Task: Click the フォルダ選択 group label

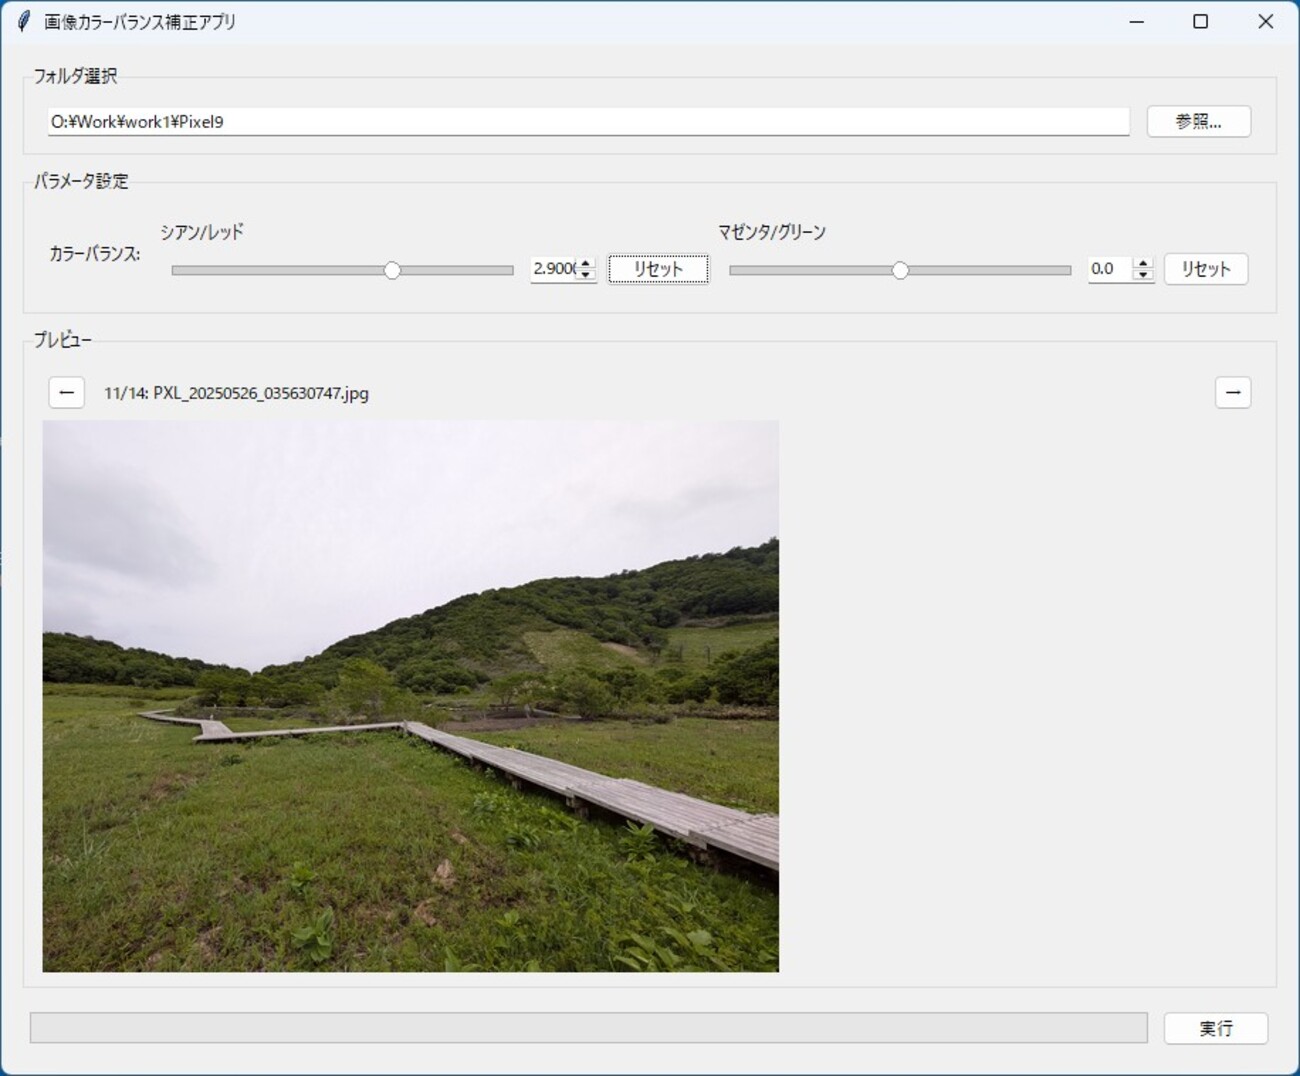Action: (75, 76)
